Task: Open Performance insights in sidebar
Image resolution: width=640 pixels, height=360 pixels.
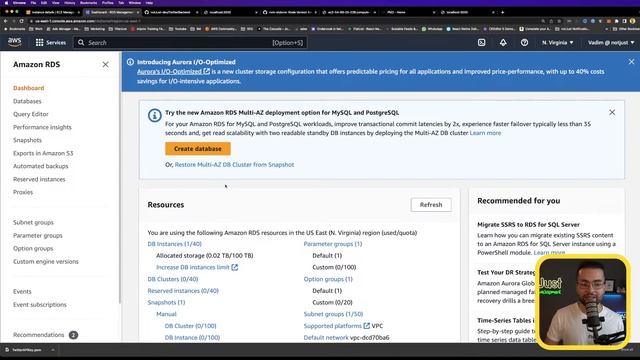Action: (42, 127)
